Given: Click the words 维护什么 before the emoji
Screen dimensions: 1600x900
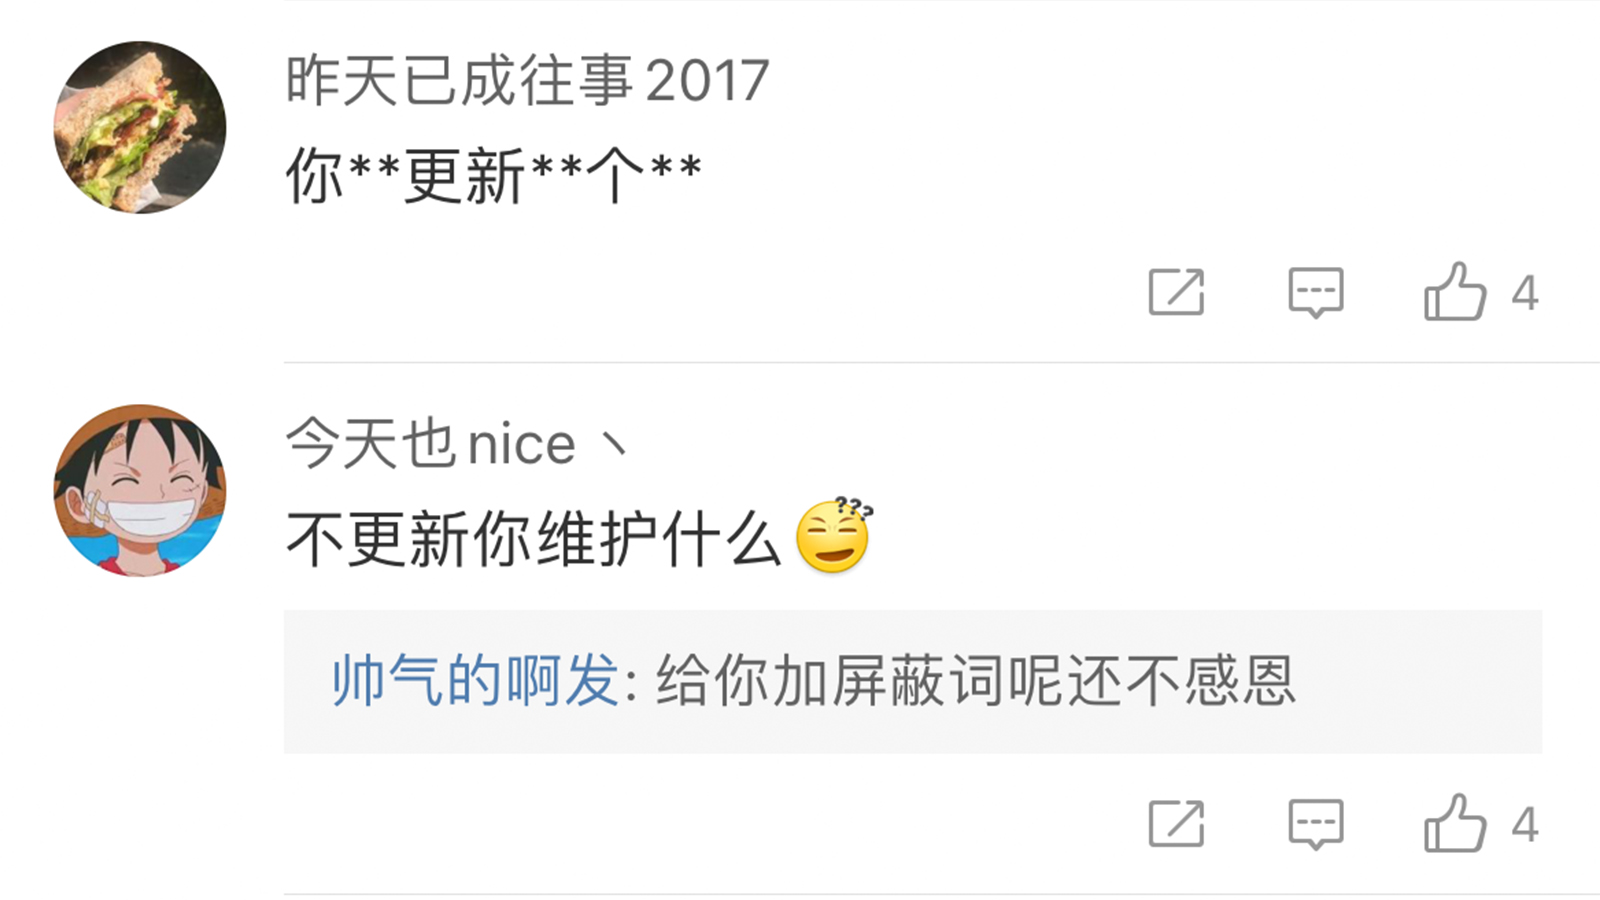Looking at the screenshot, I should pos(661,539).
